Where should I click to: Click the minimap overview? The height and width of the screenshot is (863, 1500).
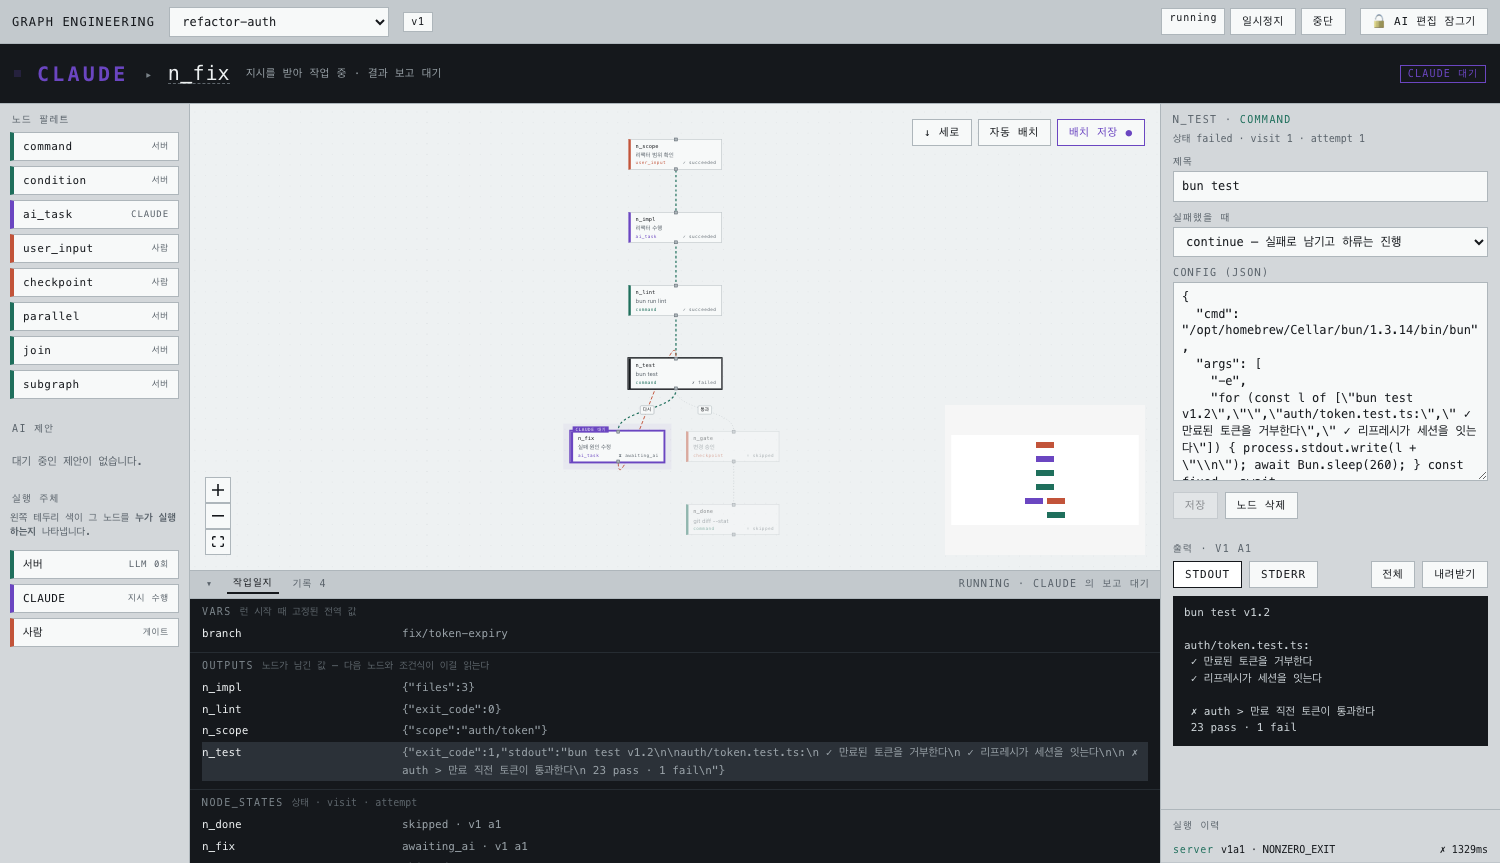pyautogui.click(x=1045, y=480)
